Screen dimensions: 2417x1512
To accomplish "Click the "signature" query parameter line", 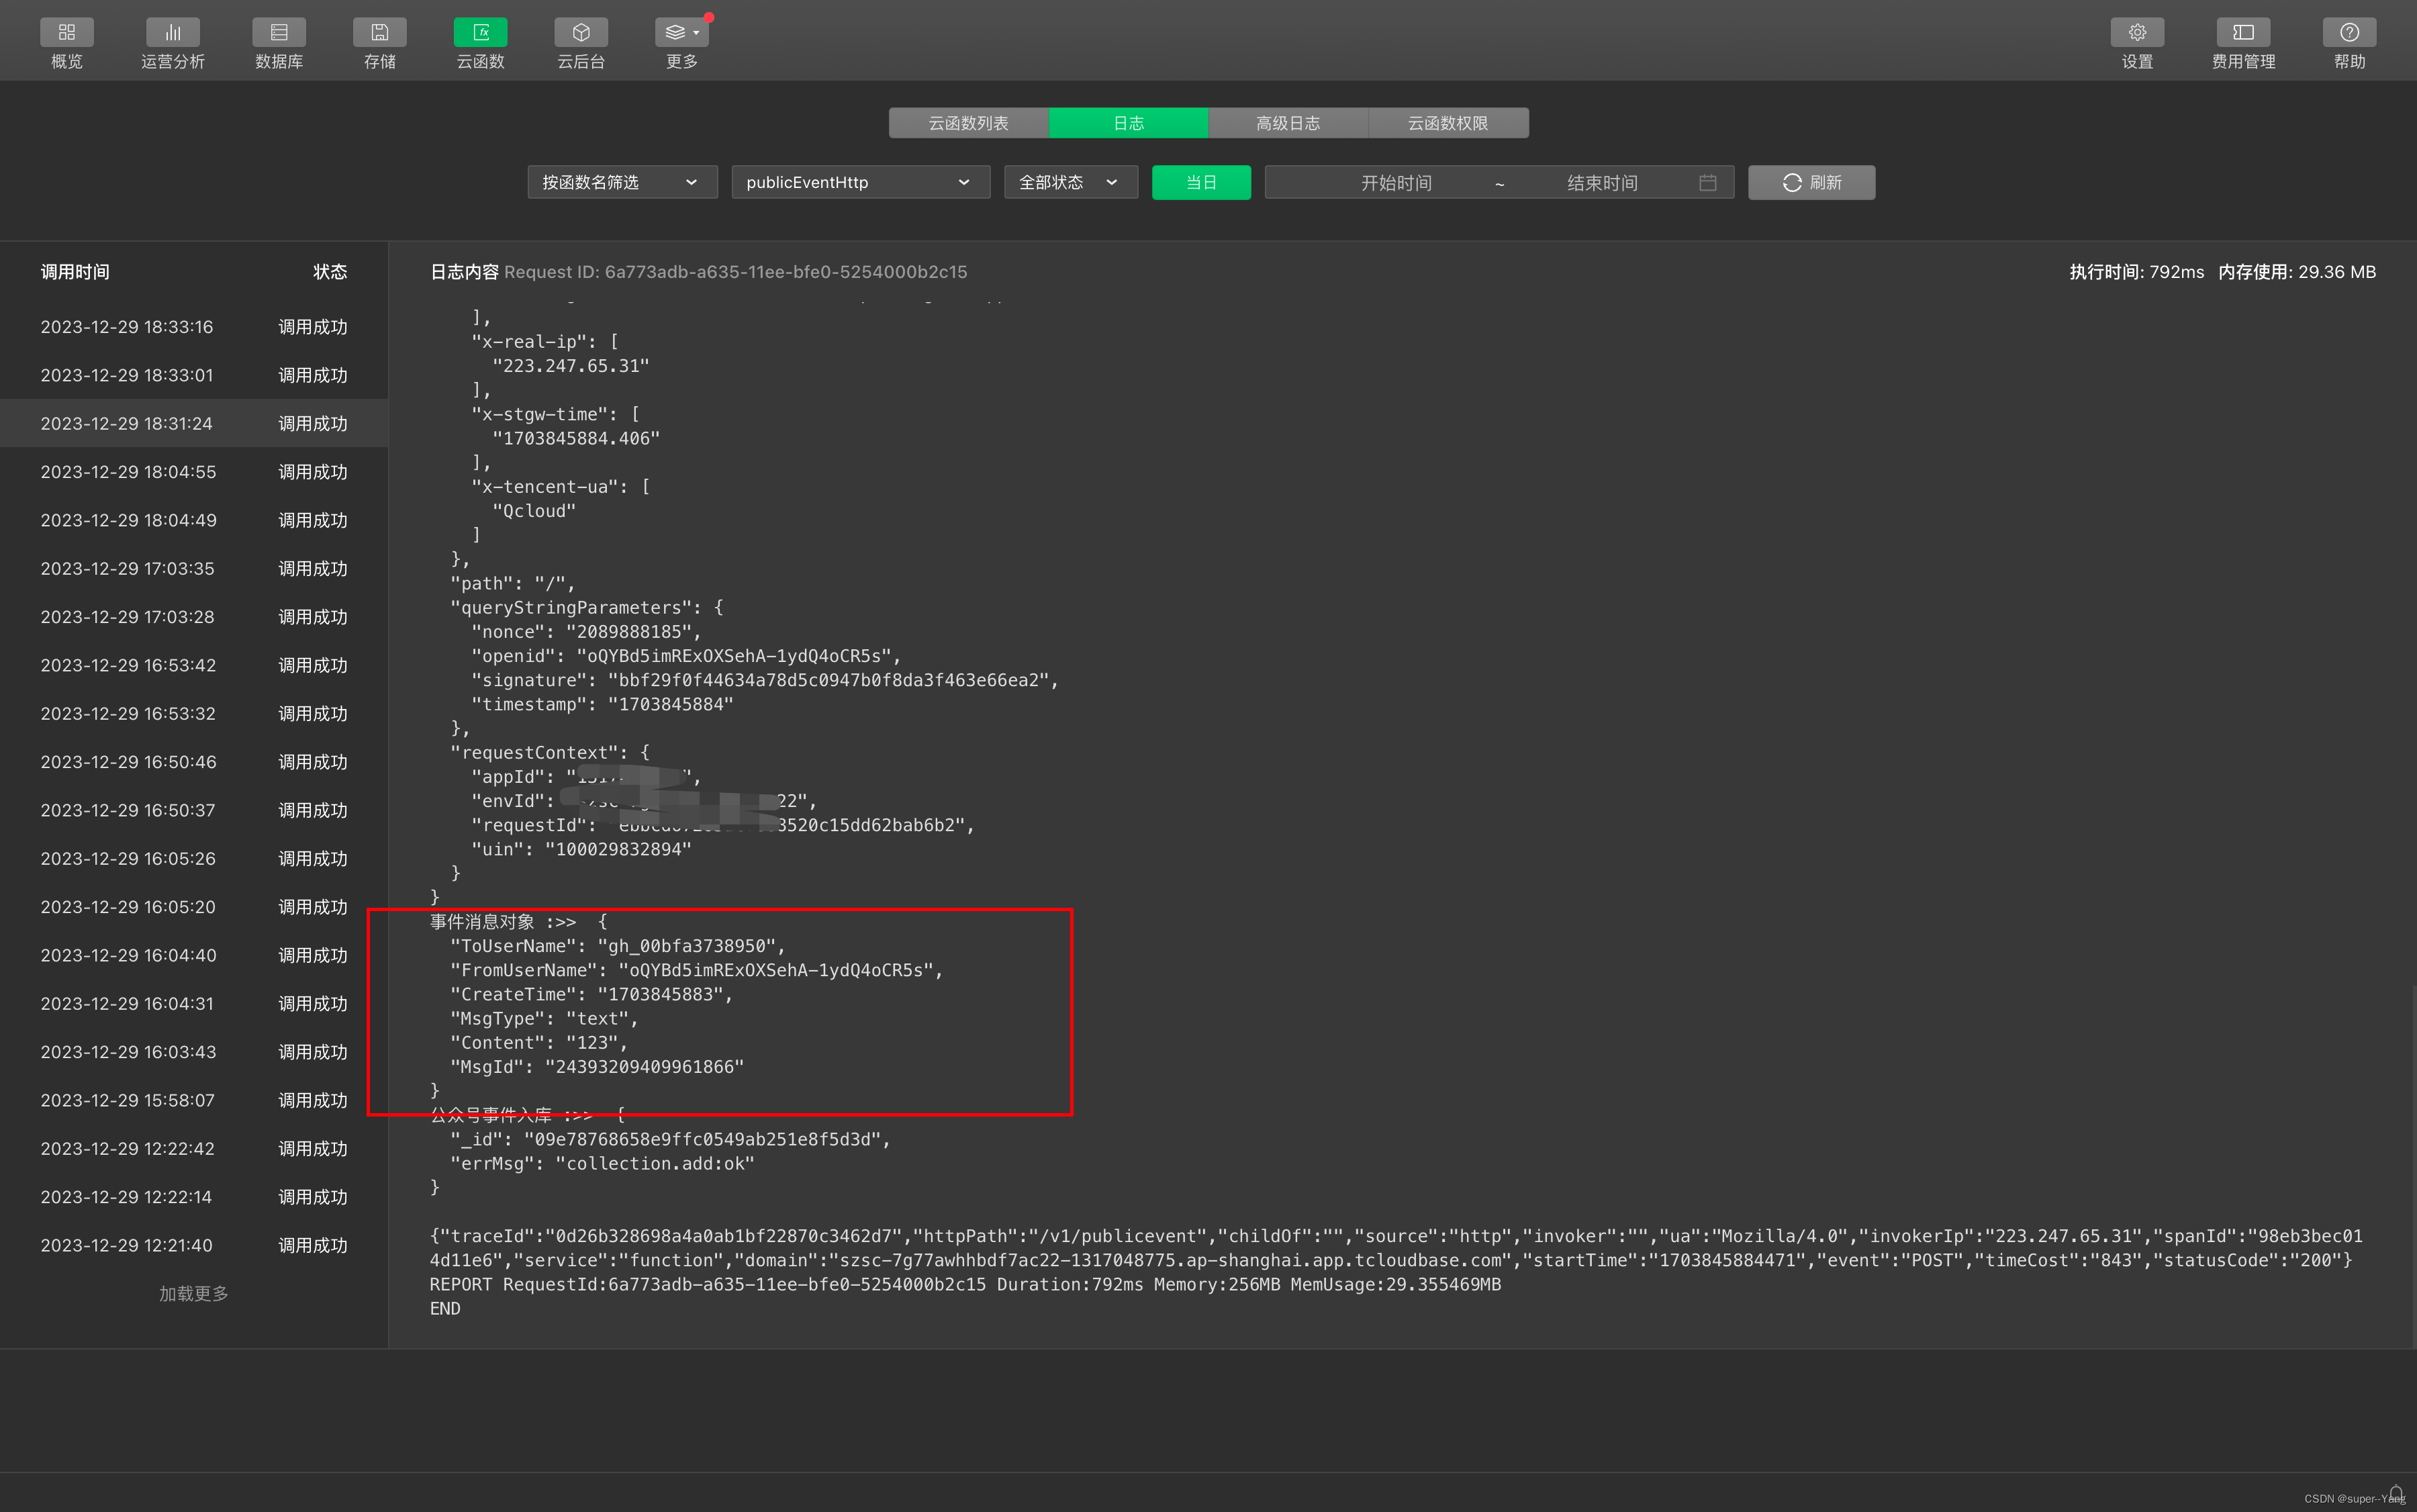I will (x=765, y=680).
